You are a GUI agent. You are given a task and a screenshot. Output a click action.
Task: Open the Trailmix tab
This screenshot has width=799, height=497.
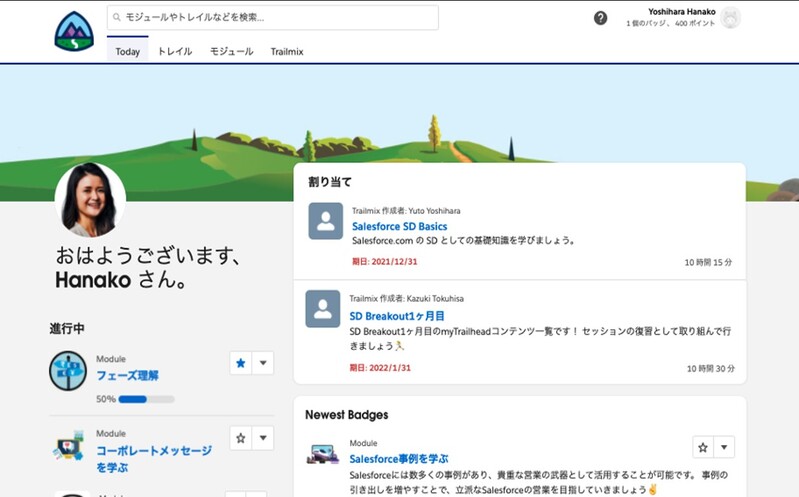(287, 51)
